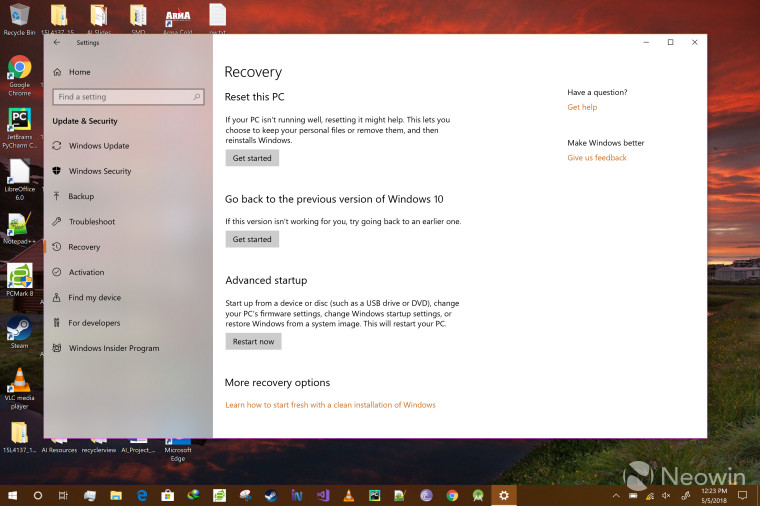This screenshot has width=760, height=506.
Task: Click the Advanced startup heading
Action: coord(266,281)
